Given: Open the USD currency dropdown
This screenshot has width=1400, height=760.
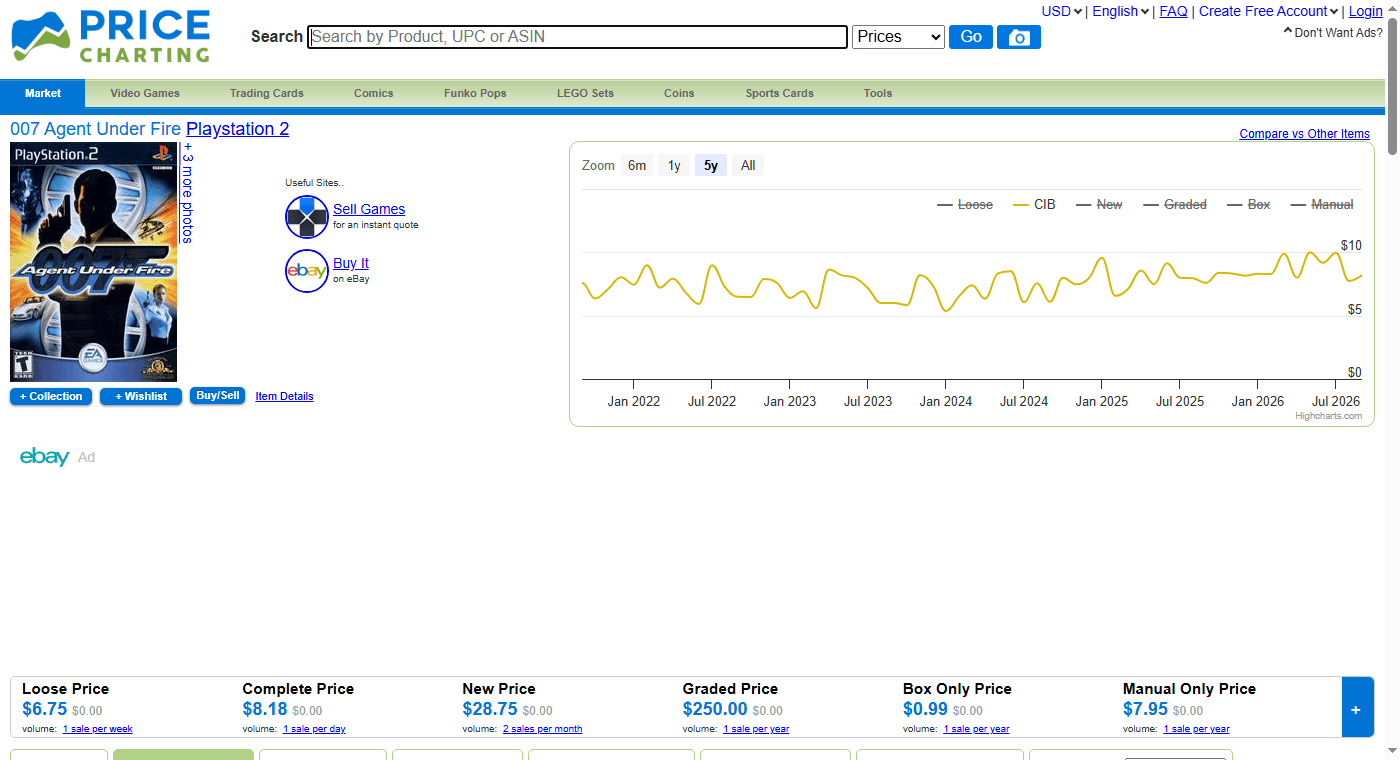Looking at the screenshot, I should point(1062,11).
